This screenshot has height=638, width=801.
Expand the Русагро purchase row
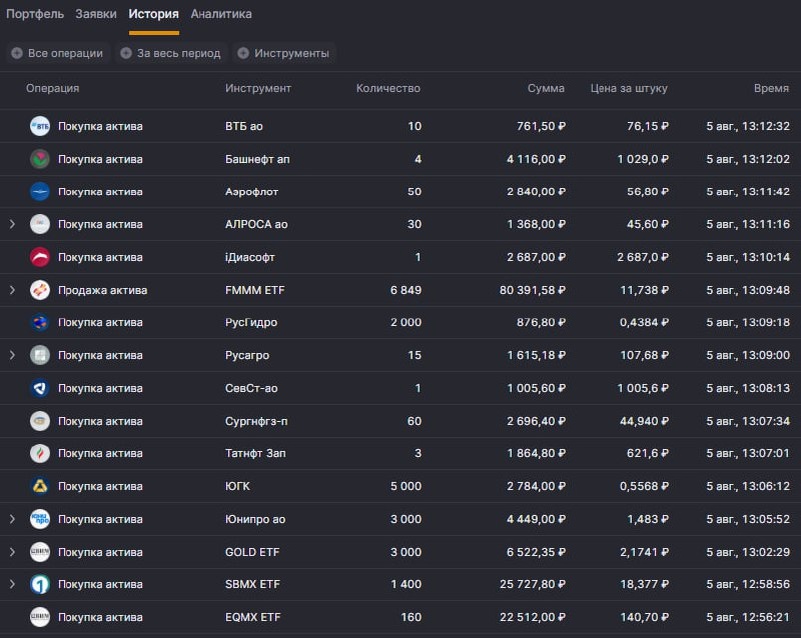pos(12,355)
